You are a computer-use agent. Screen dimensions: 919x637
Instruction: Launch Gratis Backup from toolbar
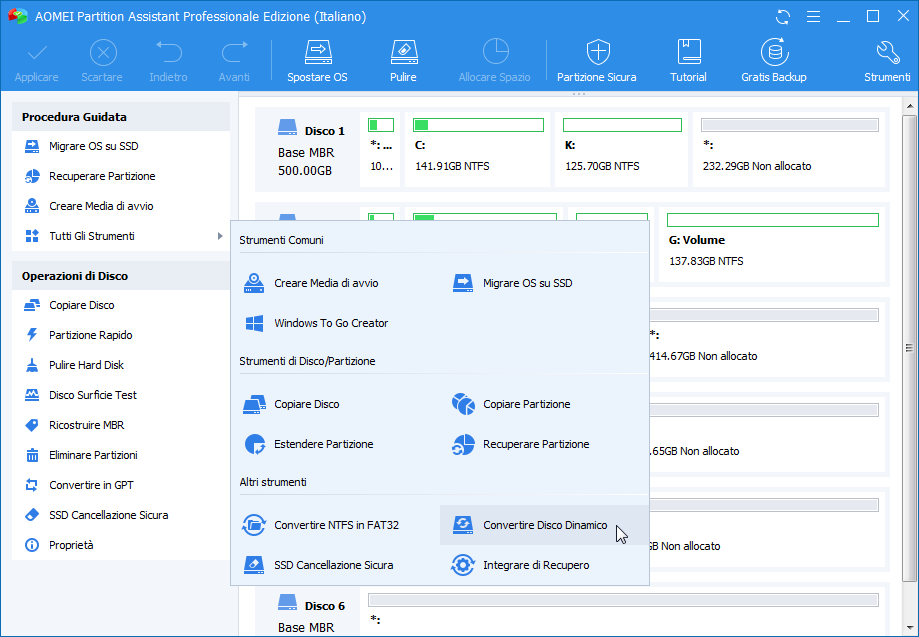coord(774,61)
